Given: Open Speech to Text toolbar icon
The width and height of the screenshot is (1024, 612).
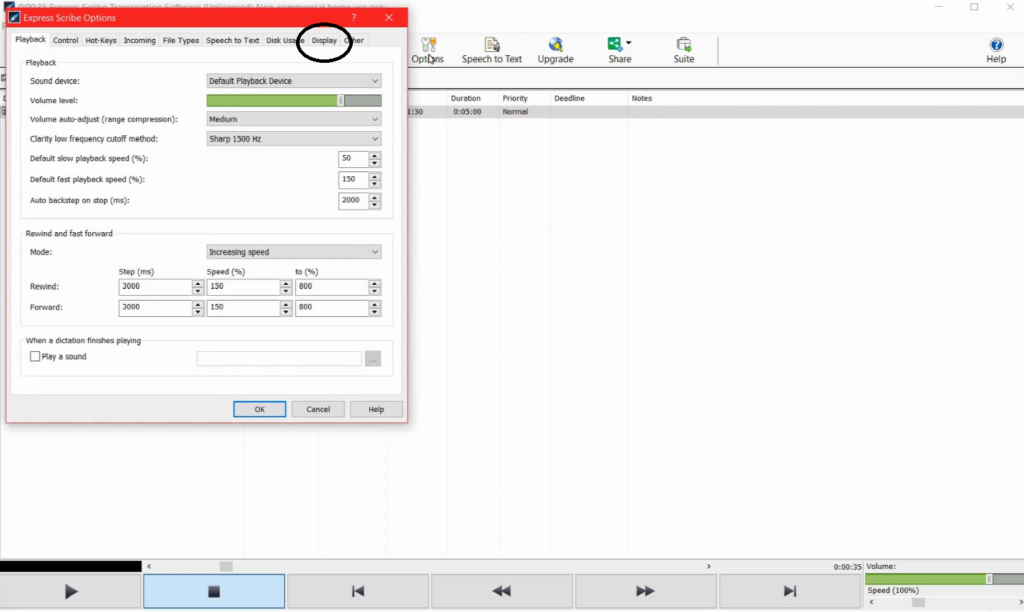Looking at the screenshot, I should [492, 50].
